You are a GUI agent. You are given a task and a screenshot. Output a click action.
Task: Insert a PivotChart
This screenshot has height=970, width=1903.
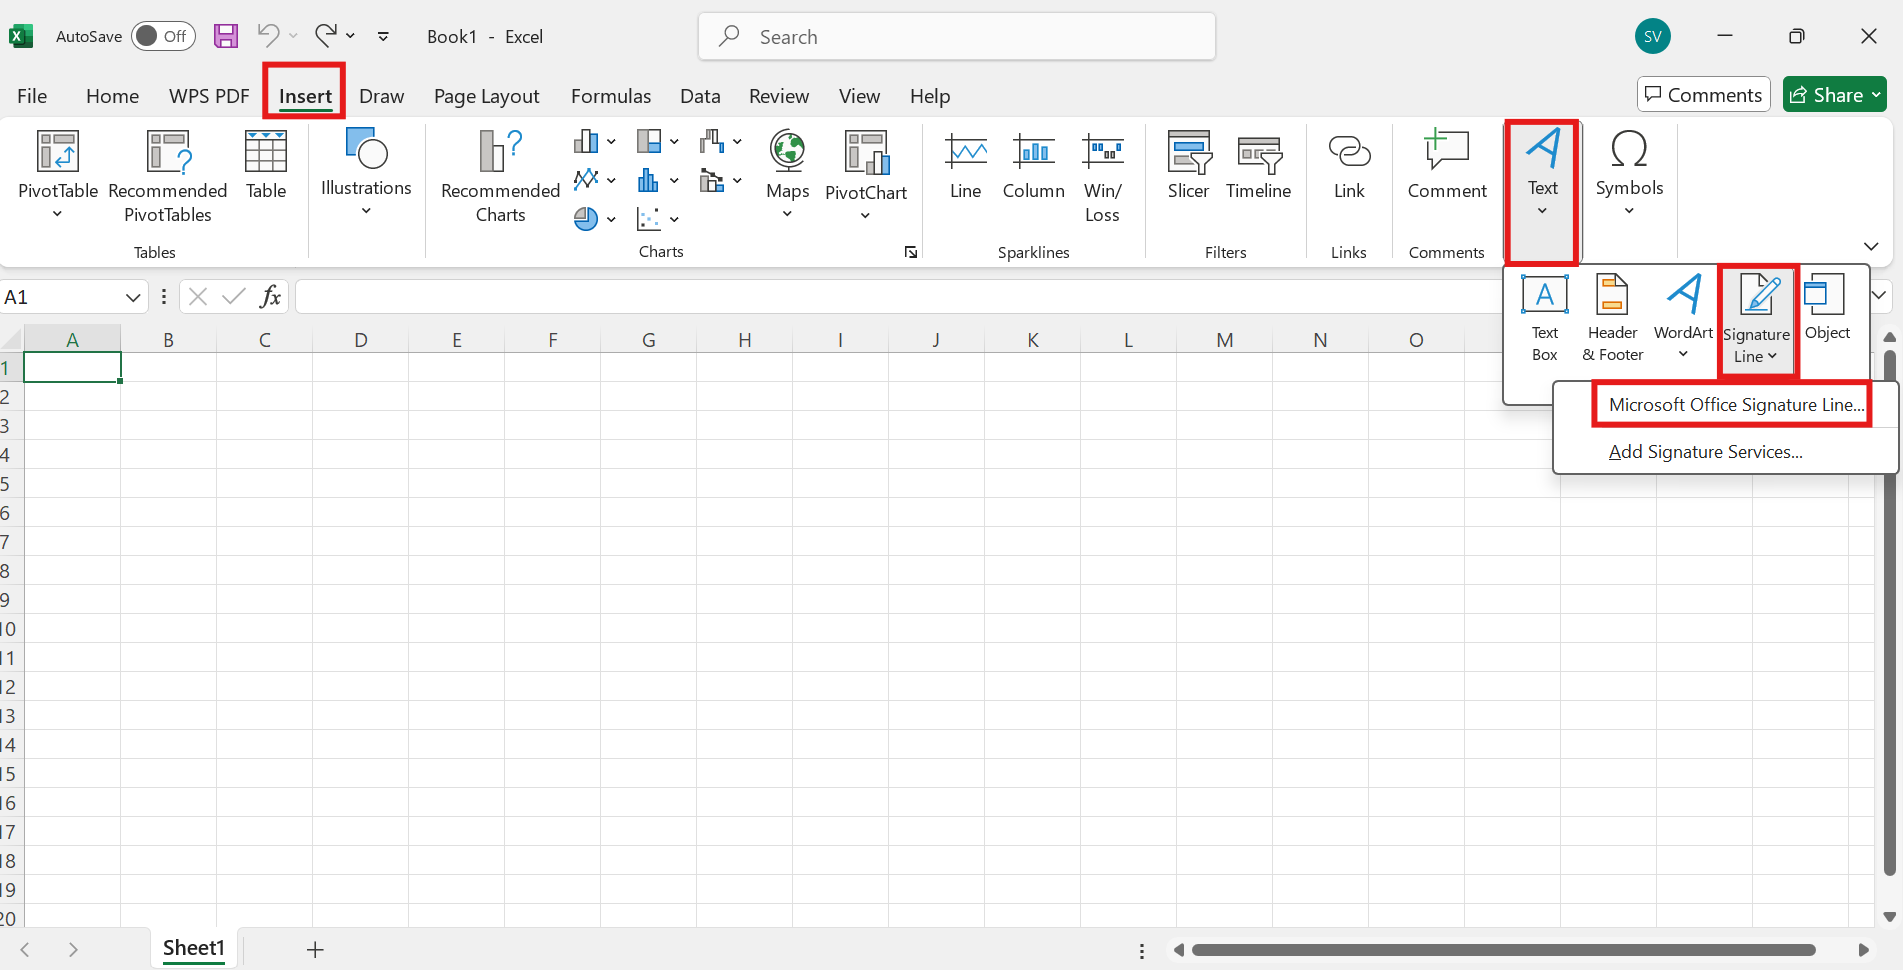(866, 176)
